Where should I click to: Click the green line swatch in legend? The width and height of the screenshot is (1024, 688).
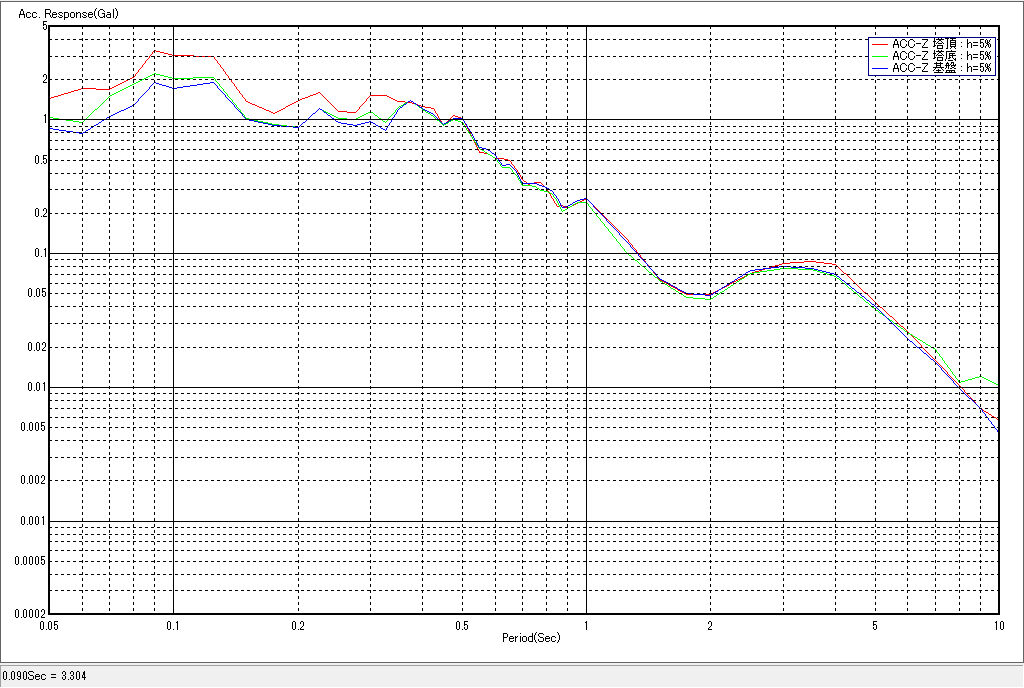879,56
